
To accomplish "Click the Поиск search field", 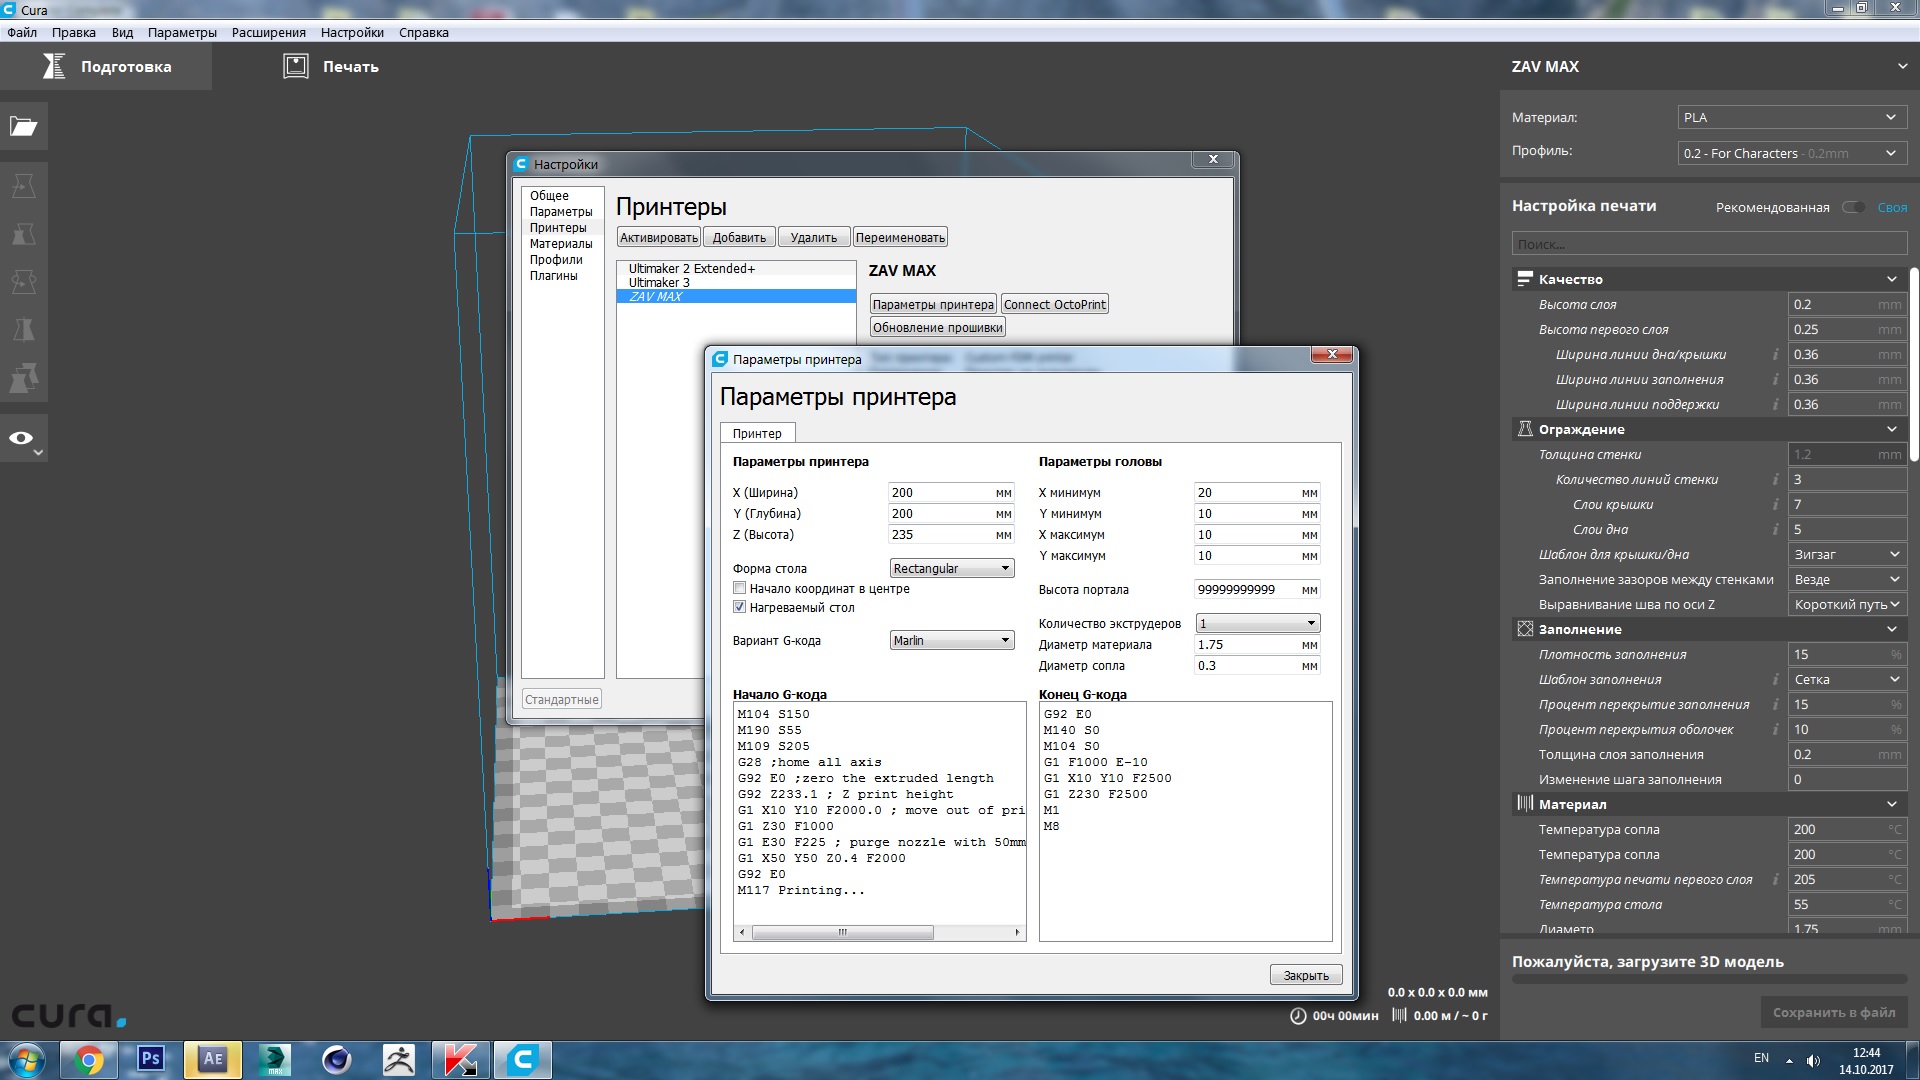I will tap(1709, 244).
